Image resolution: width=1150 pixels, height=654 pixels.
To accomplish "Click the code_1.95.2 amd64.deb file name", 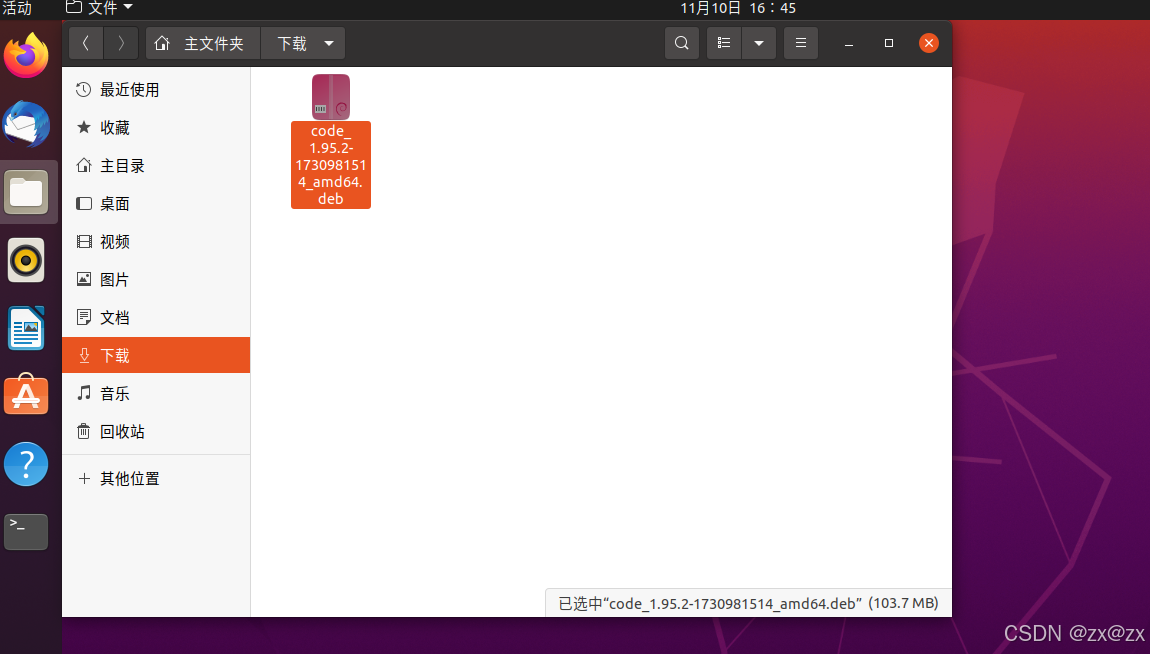I will tap(331, 165).
